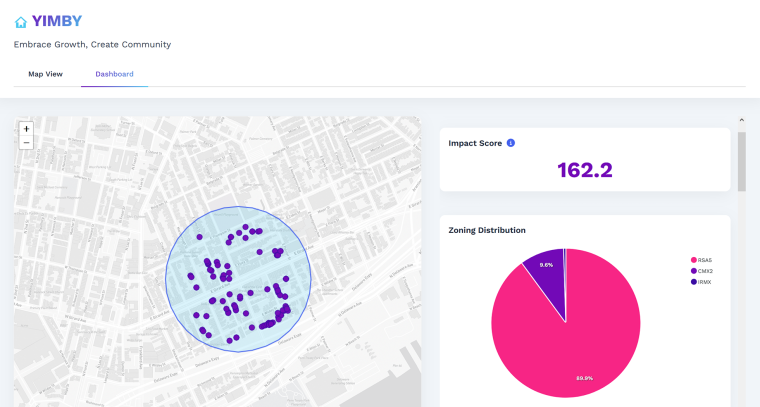Toggle RSA5 legend entry

(701, 260)
